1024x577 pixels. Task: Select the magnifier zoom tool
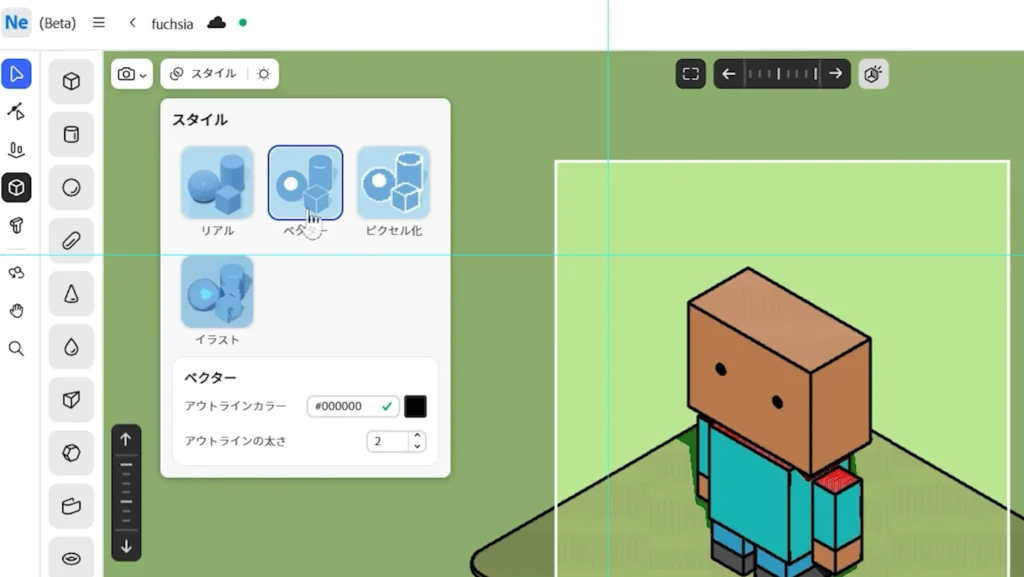(16, 349)
